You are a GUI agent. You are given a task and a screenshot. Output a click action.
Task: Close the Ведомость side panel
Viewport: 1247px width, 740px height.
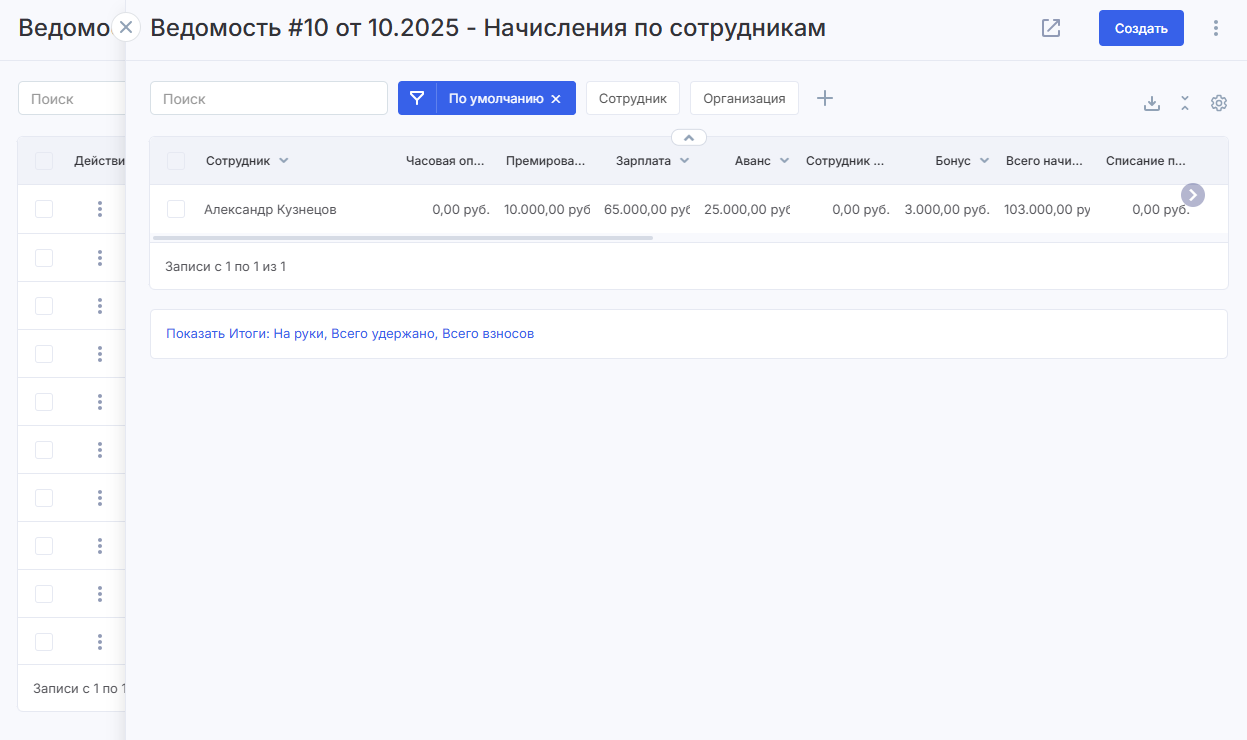pyautogui.click(x=126, y=28)
